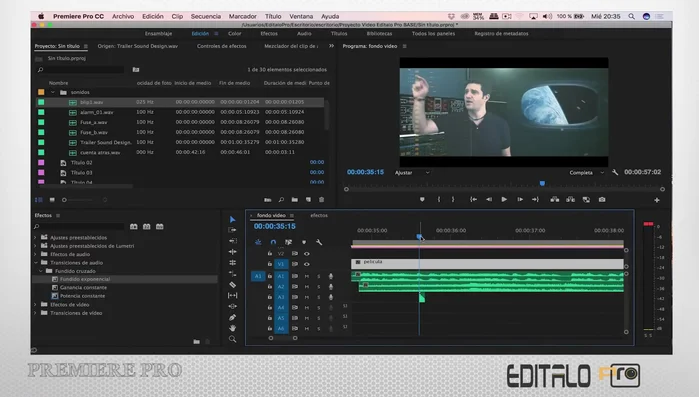This screenshot has height=397, width=699.
Task: Open the Archivo menu
Action: click(x=123, y=16)
